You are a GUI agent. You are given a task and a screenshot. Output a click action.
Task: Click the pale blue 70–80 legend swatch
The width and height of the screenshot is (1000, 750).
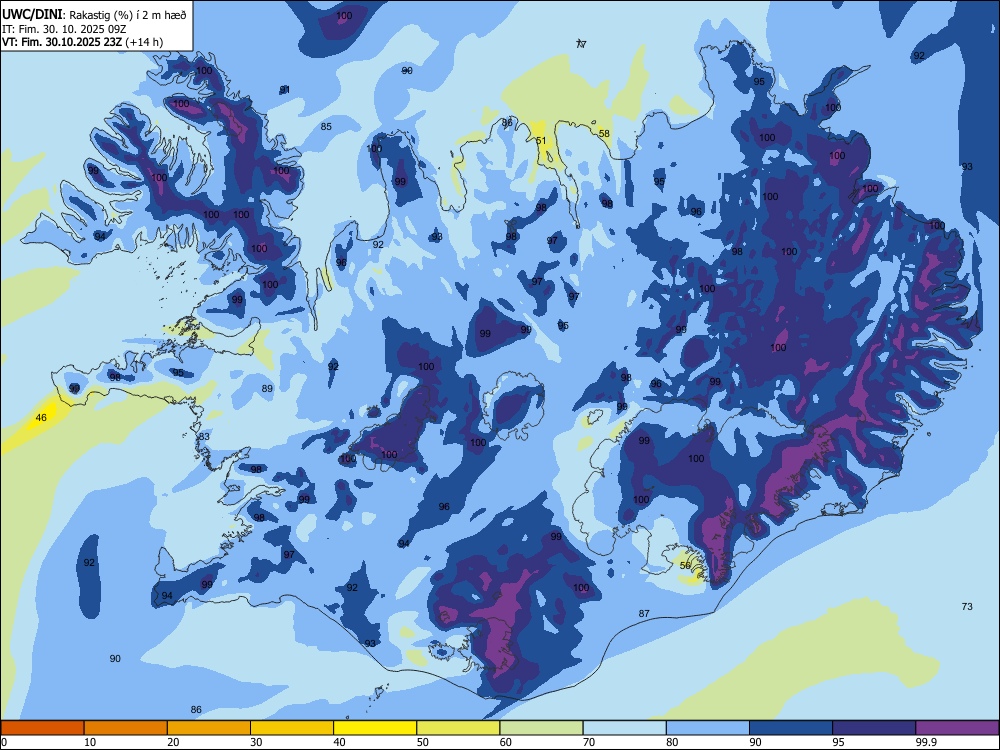(x=624, y=728)
